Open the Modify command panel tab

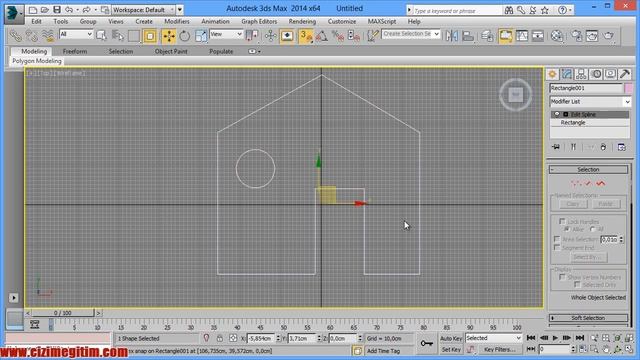point(567,74)
